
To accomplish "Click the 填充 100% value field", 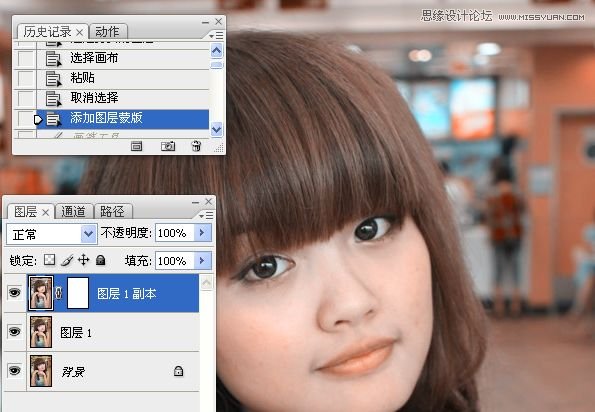I will (x=175, y=261).
